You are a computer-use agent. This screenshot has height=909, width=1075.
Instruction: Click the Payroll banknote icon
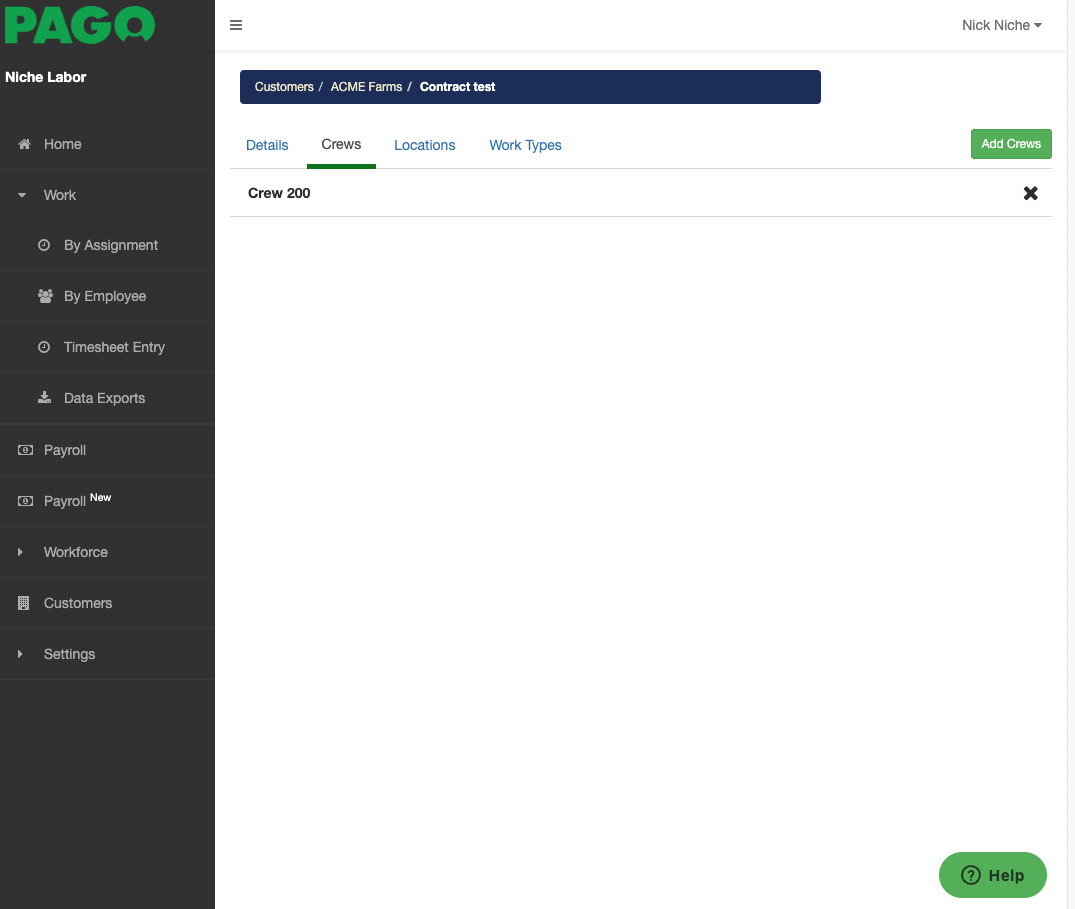pyautogui.click(x=24, y=449)
